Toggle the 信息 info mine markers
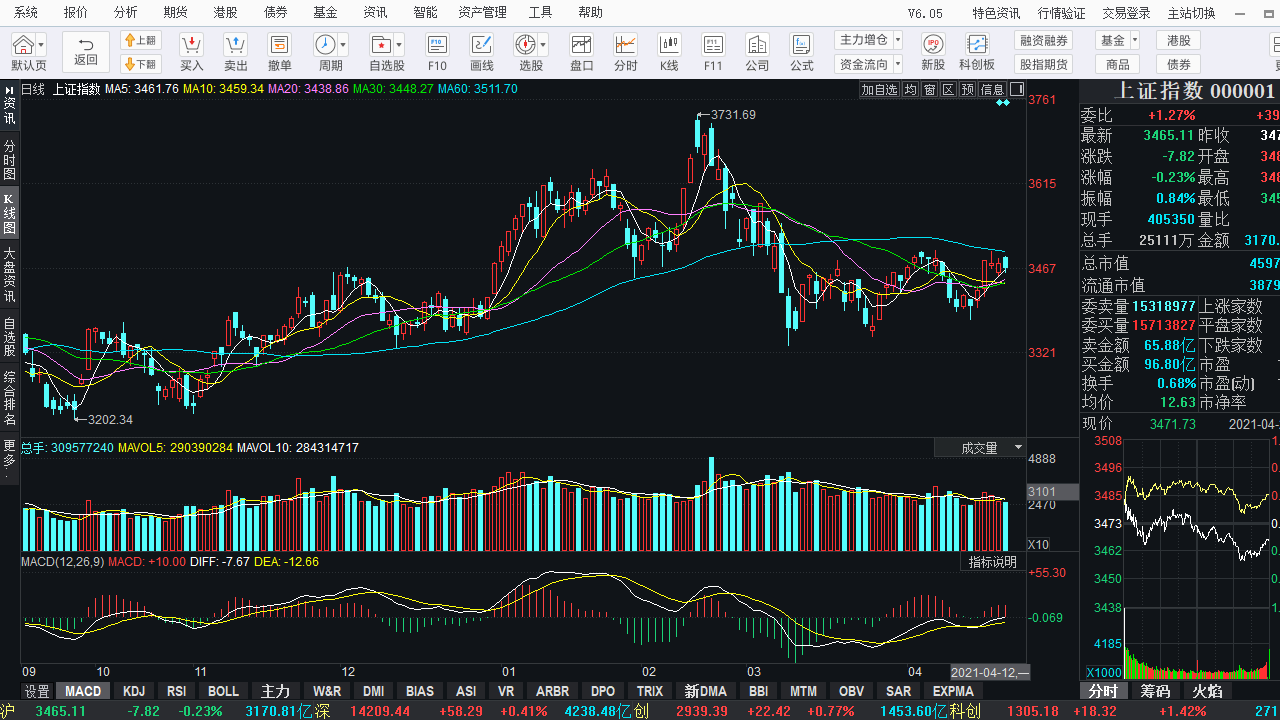This screenshot has width=1280, height=720. 991,89
